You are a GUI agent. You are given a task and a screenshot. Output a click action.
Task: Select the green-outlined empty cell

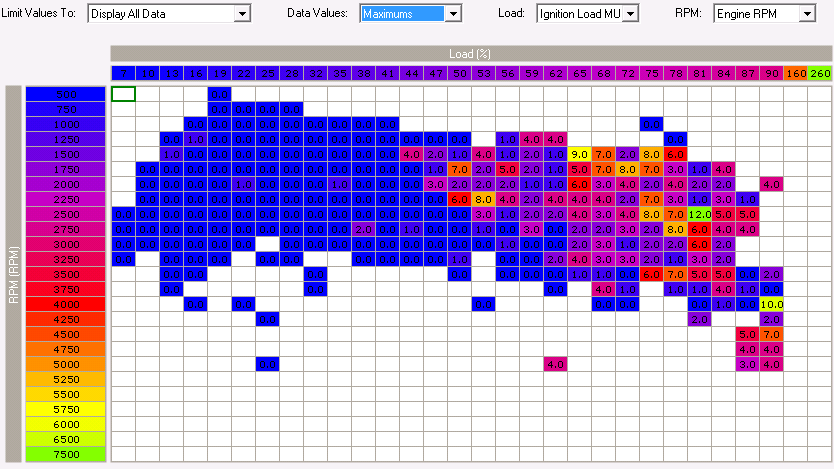click(x=123, y=94)
